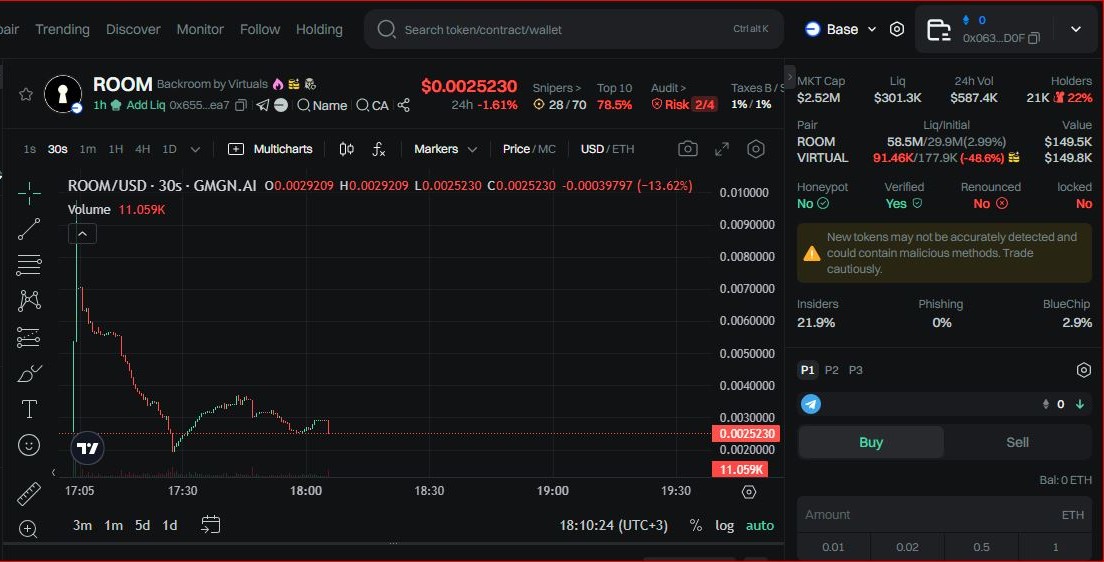Screen dimensions: 1104x562
Task: Copy the 0x655...ea7 contract address
Action: pyautogui.click(x=241, y=105)
